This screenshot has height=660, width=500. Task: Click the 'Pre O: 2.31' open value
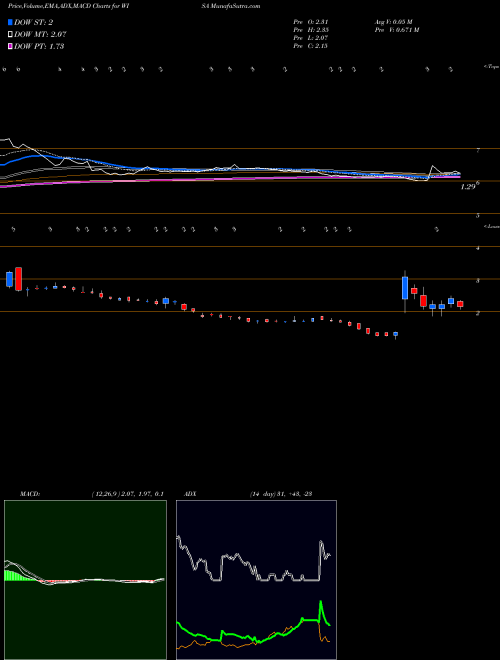coord(311,22)
